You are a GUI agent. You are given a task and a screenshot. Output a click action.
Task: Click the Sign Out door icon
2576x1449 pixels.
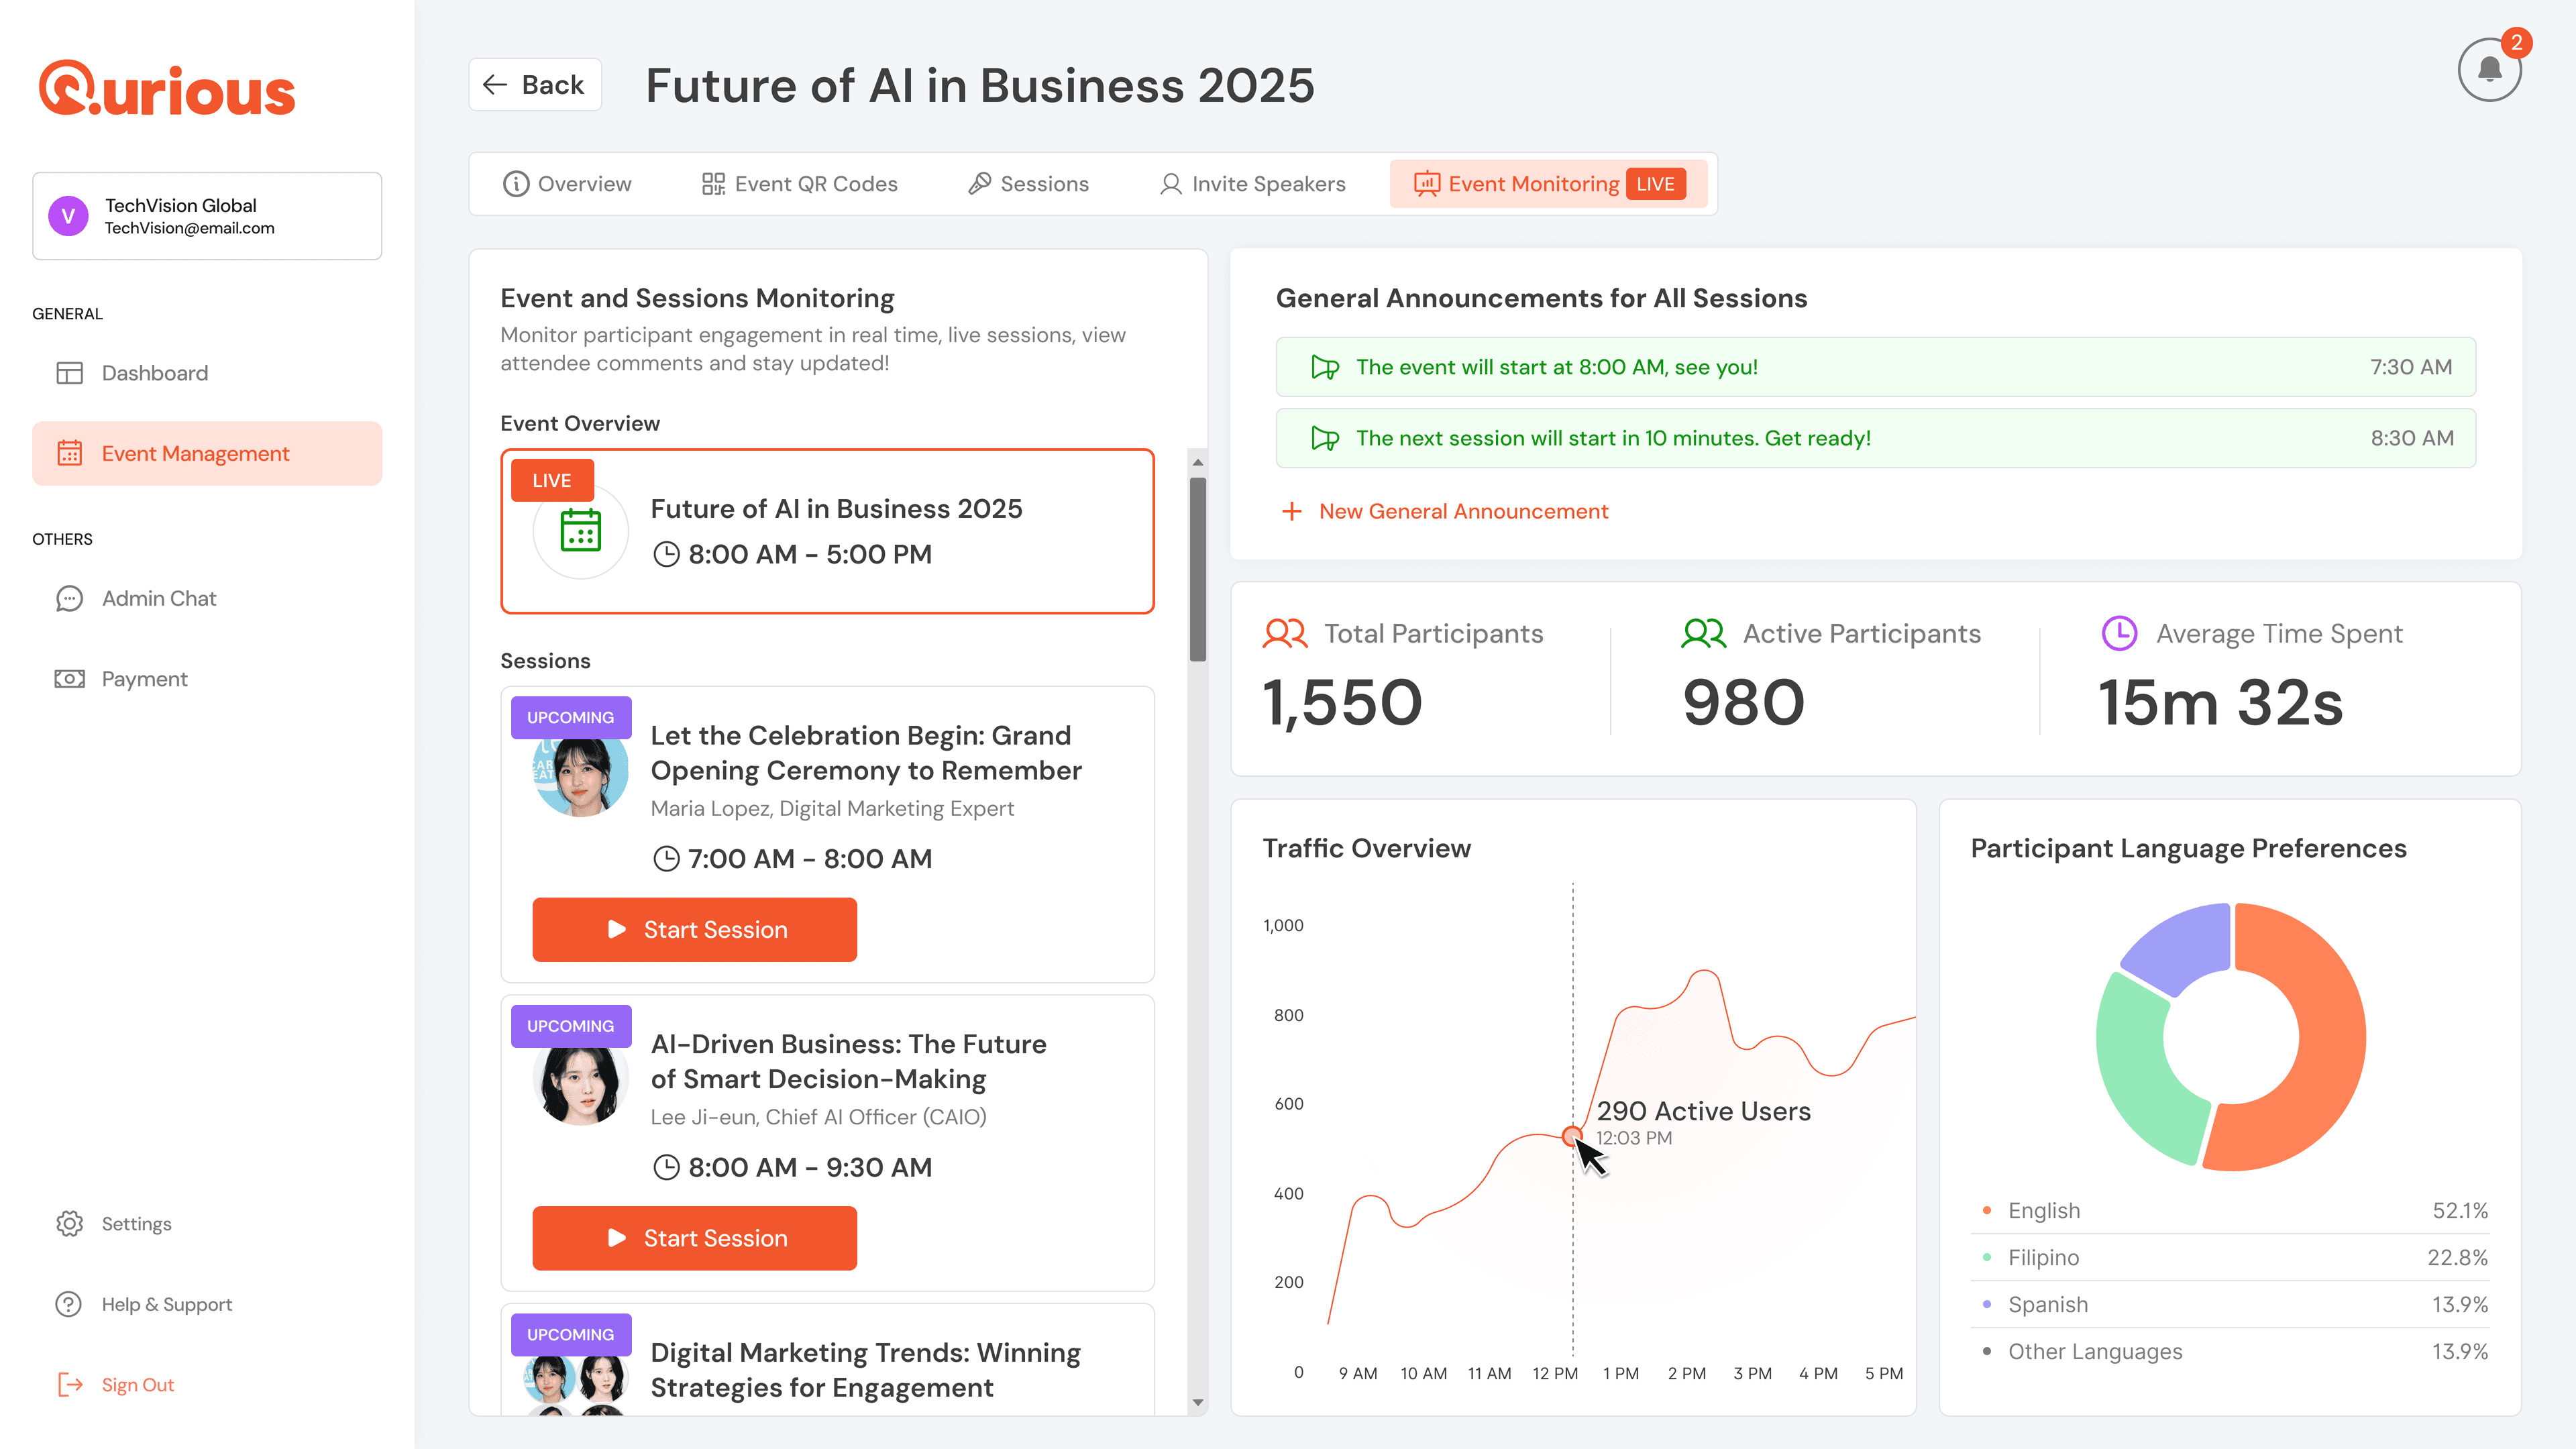click(x=69, y=1384)
